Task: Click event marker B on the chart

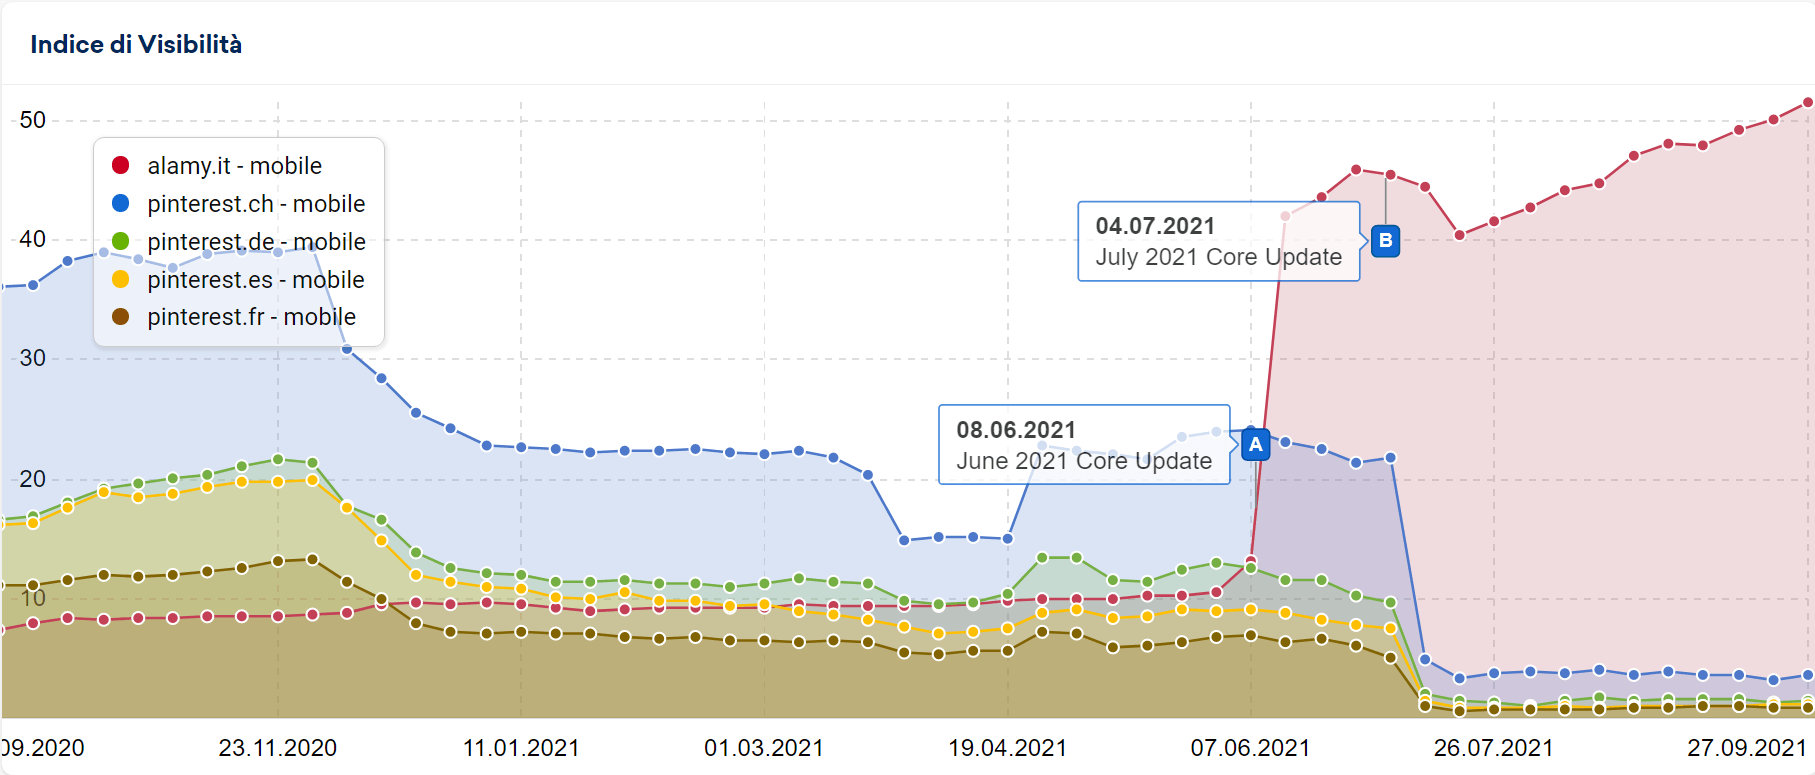Action: click(1385, 240)
